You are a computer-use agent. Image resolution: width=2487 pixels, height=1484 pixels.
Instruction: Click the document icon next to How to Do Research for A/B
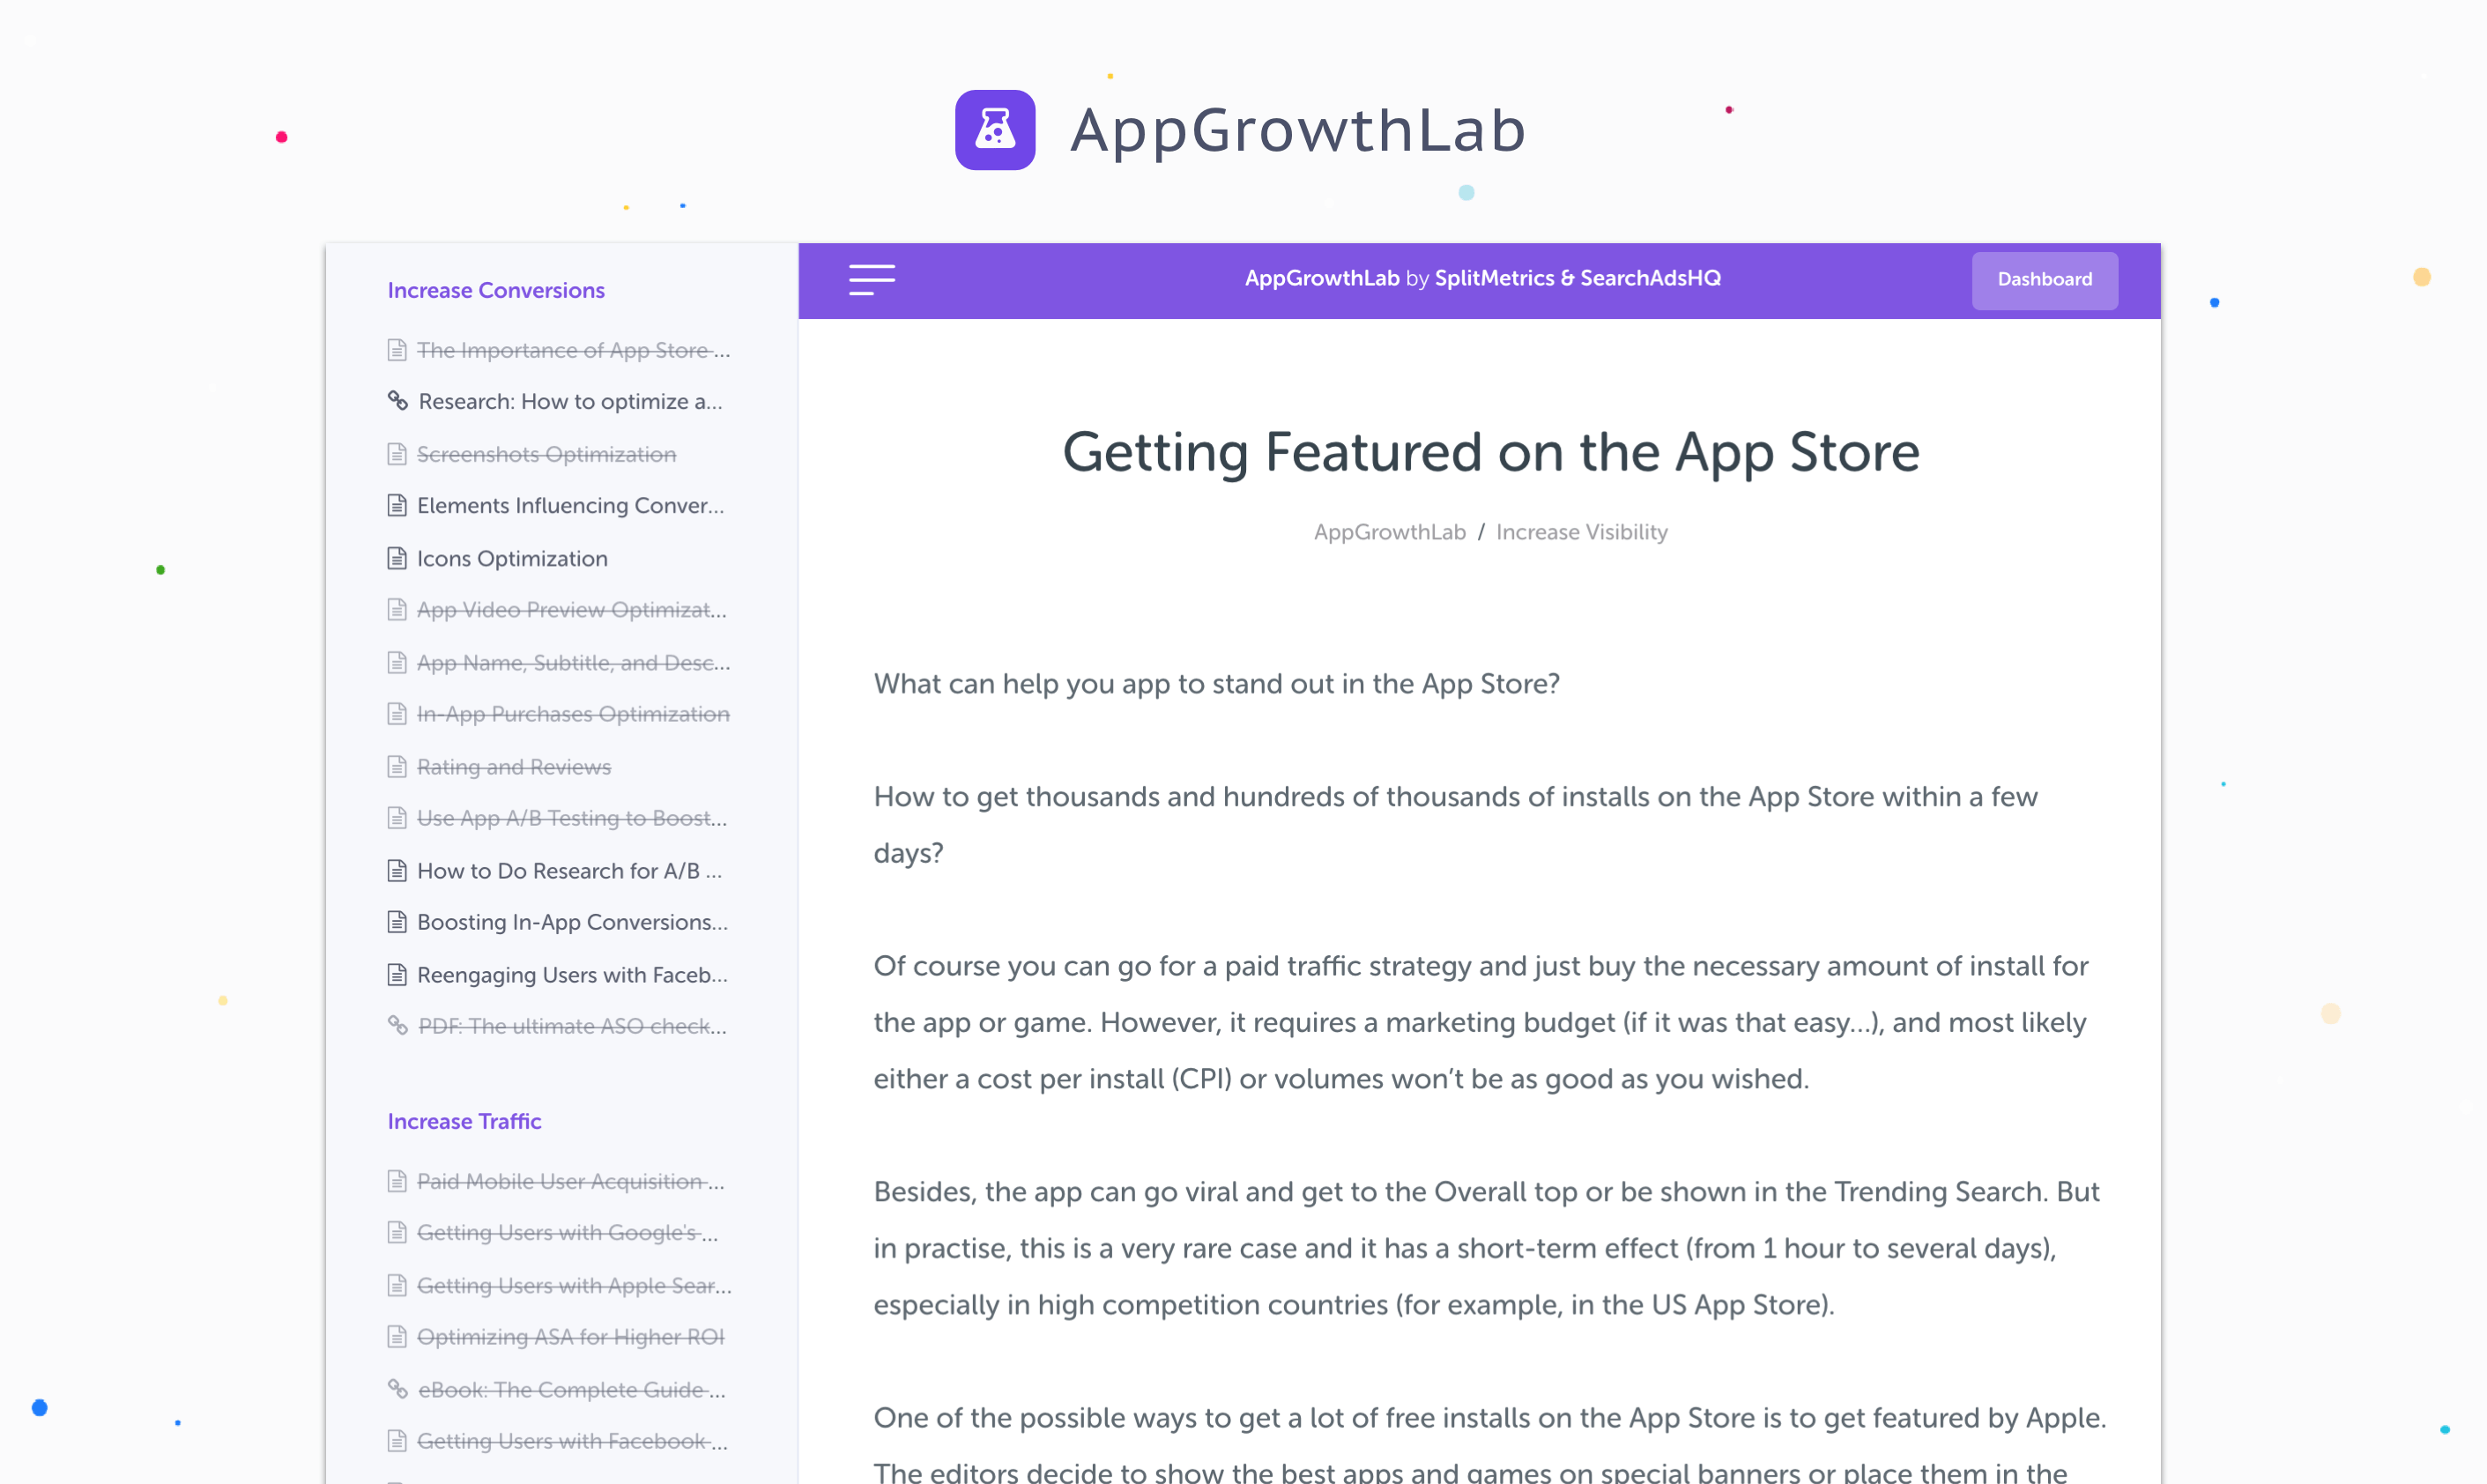pyautogui.click(x=396, y=869)
